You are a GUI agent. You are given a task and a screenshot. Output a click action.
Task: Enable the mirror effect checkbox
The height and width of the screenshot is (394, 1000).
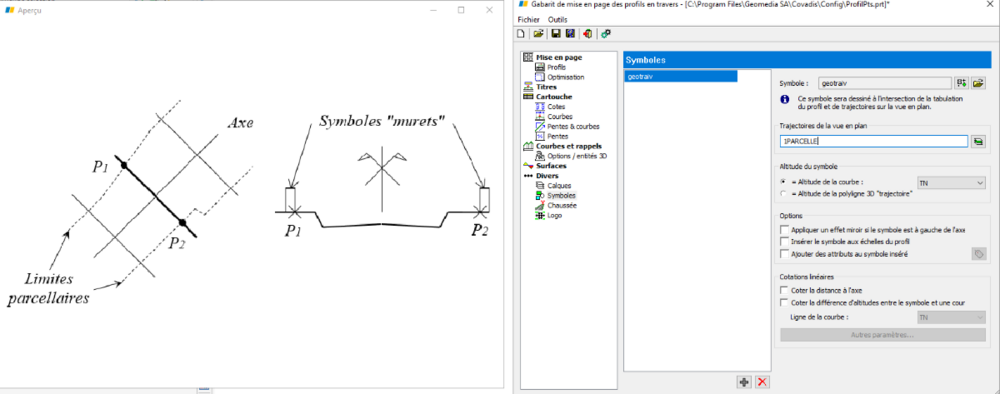(x=784, y=230)
